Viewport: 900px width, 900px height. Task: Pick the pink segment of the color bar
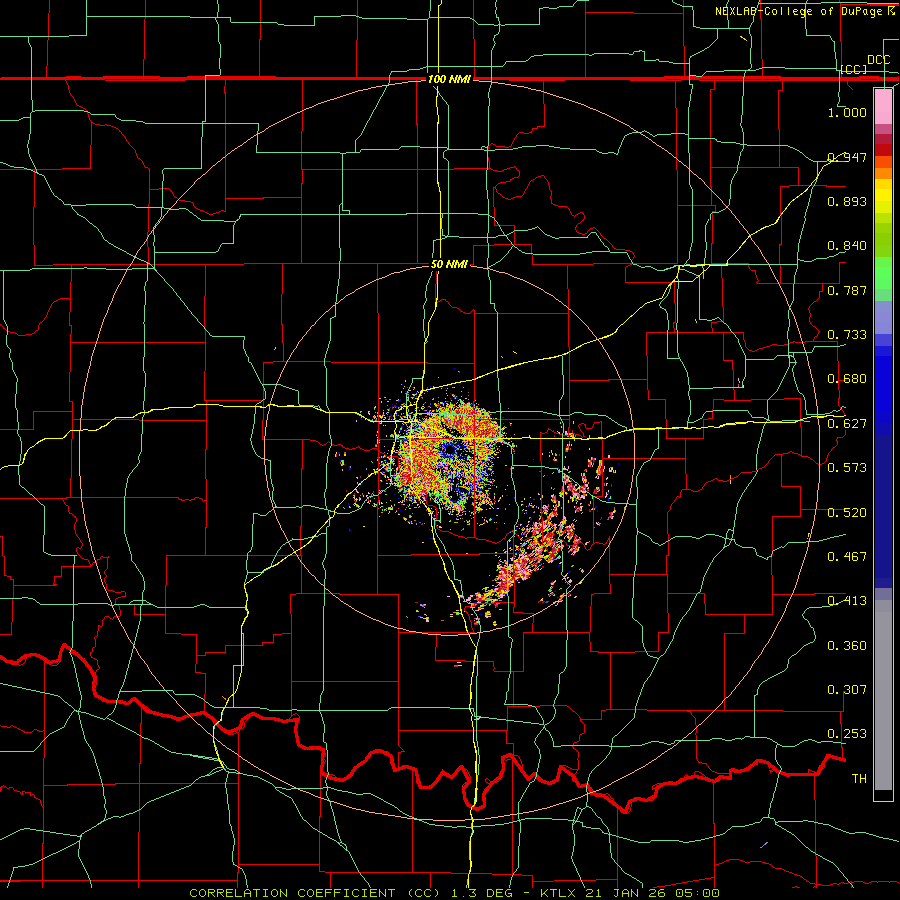[x=883, y=107]
